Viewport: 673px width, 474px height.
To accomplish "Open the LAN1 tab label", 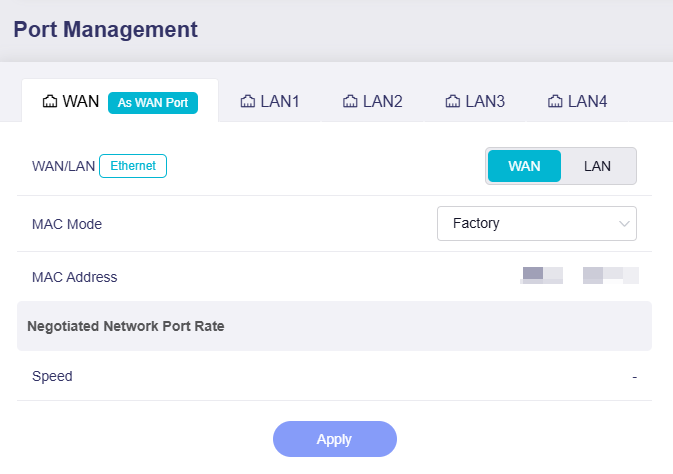I will (x=280, y=101).
